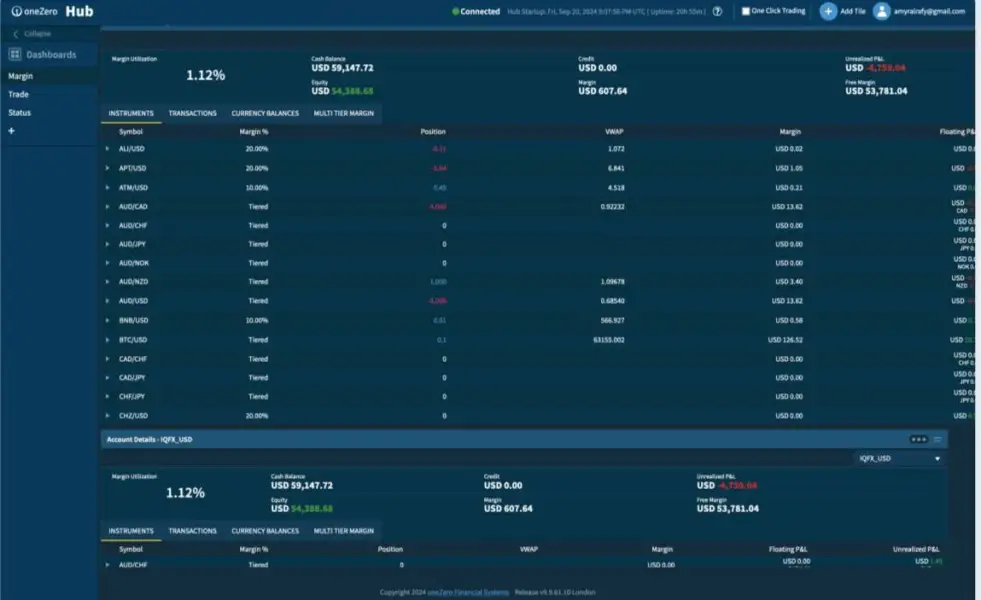Open MULTI TIER MARGIN tab in Account Details tile
This screenshot has height=600, width=981.
[343, 531]
